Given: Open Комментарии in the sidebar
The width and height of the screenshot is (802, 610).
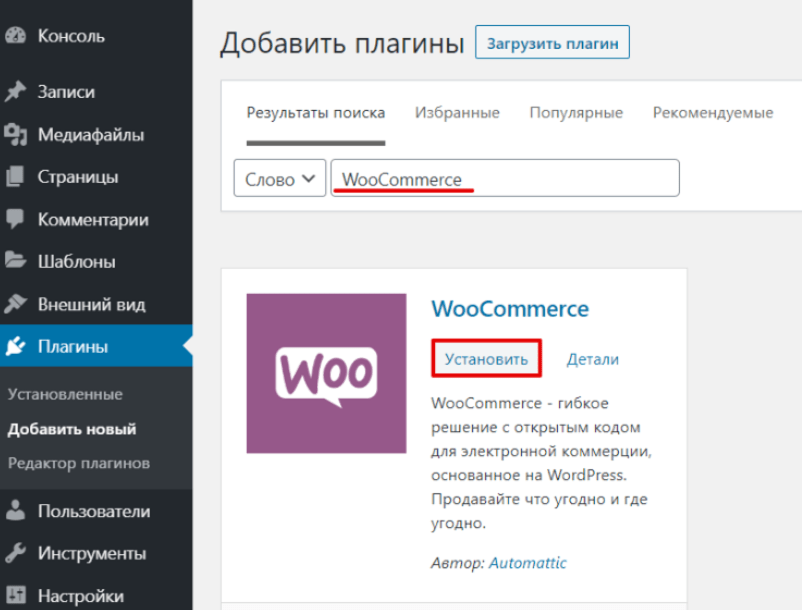Looking at the screenshot, I should point(96,219).
